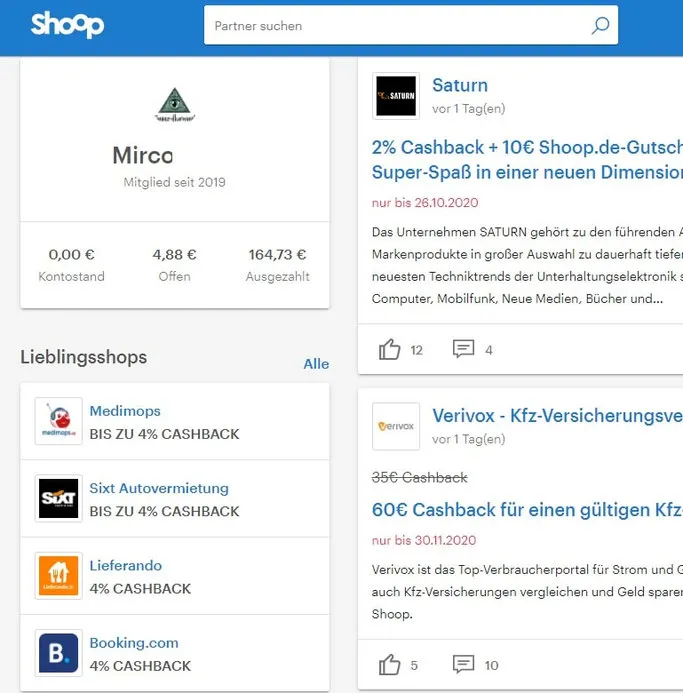Click the 4,88 € Offen value
This screenshot has width=683, height=693.
(x=175, y=255)
